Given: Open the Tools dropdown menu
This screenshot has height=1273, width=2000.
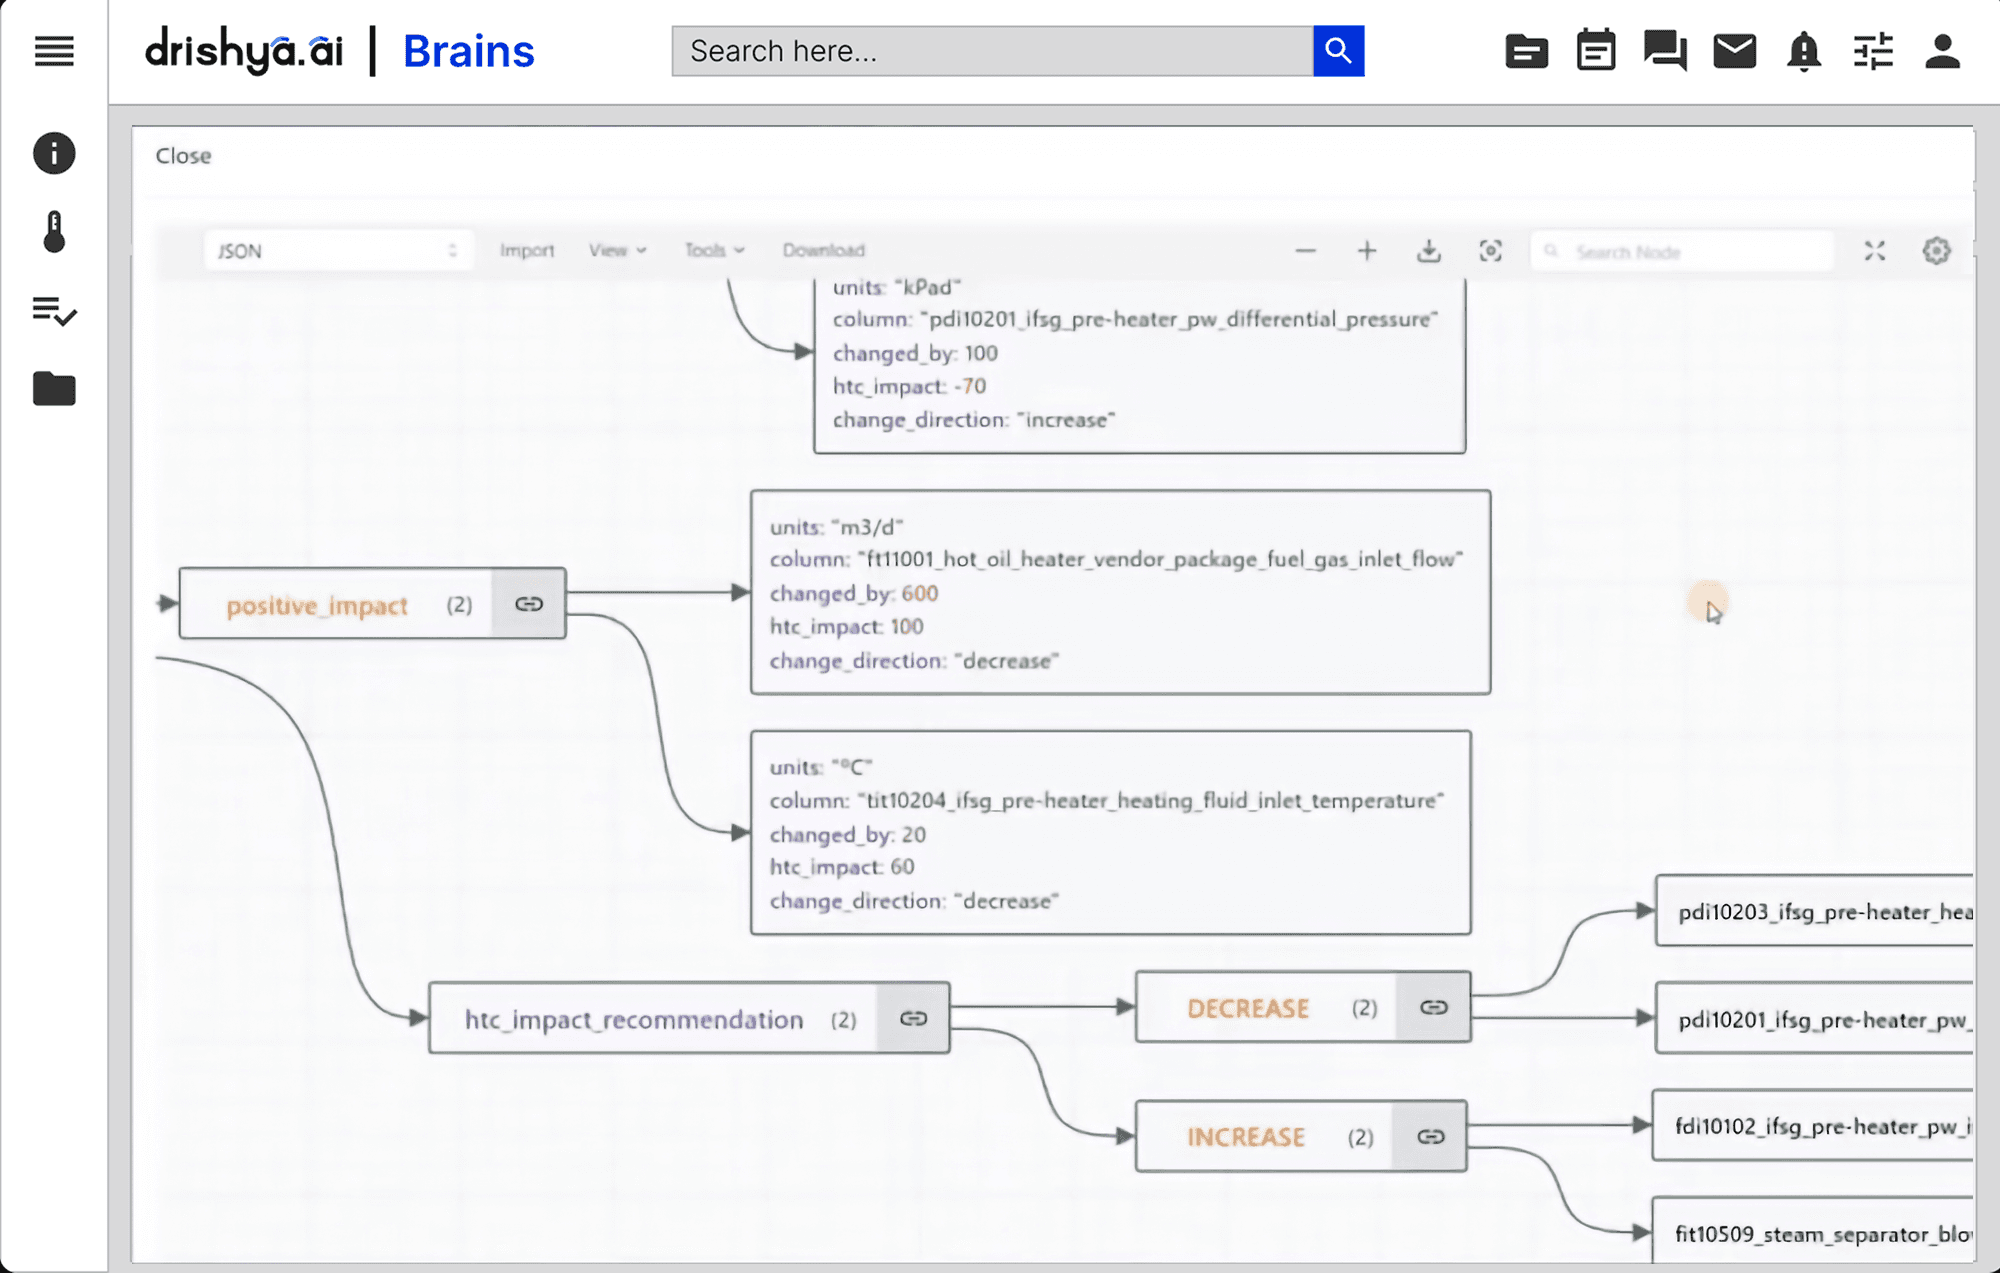Looking at the screenshot, I should [x=714, y=250].
